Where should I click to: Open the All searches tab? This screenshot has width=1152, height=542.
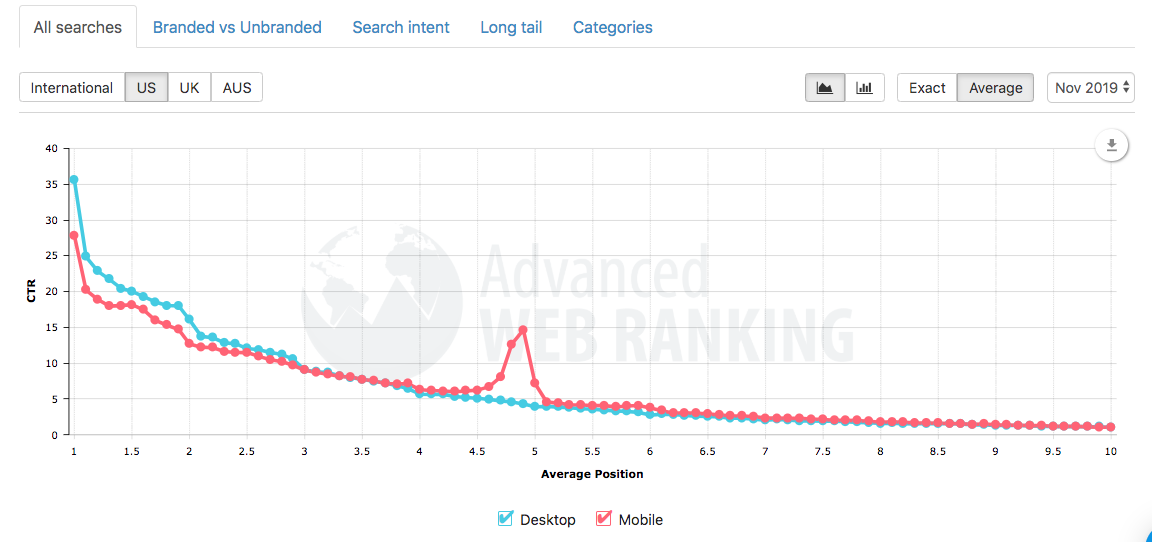pos(78,27)
